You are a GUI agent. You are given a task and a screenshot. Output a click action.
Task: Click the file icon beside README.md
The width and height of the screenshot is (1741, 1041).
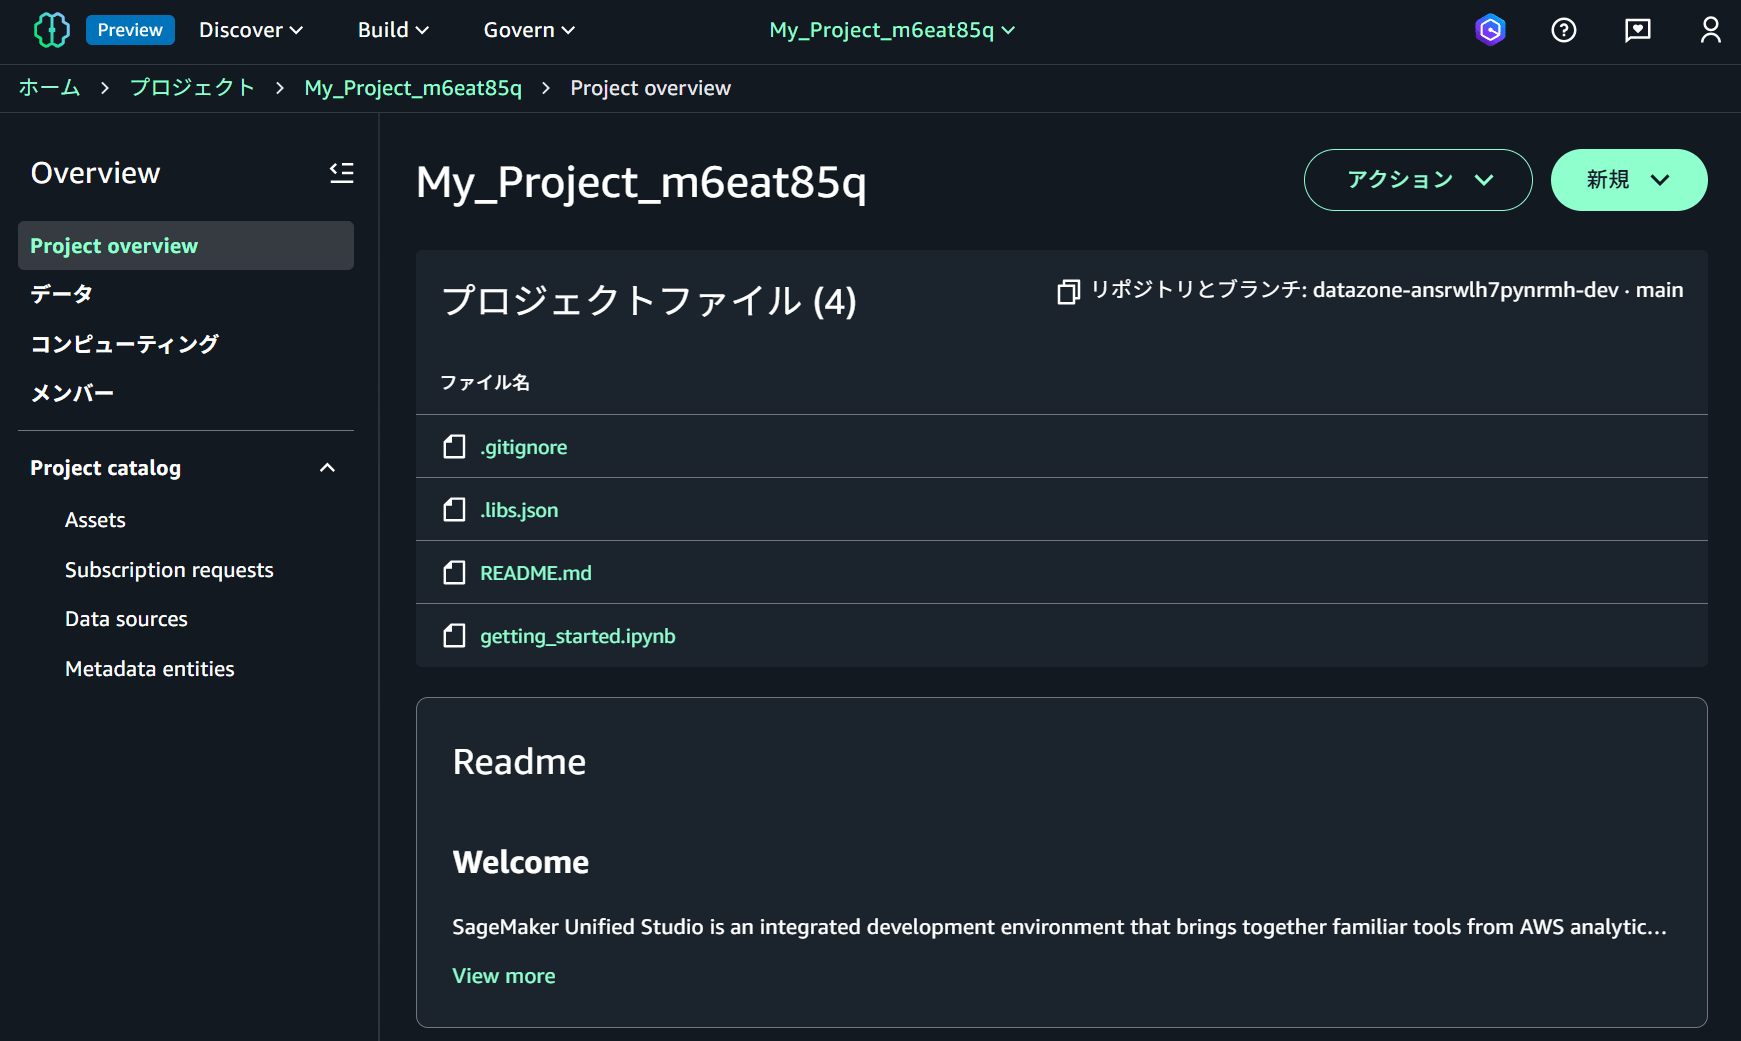coord(455,573)
